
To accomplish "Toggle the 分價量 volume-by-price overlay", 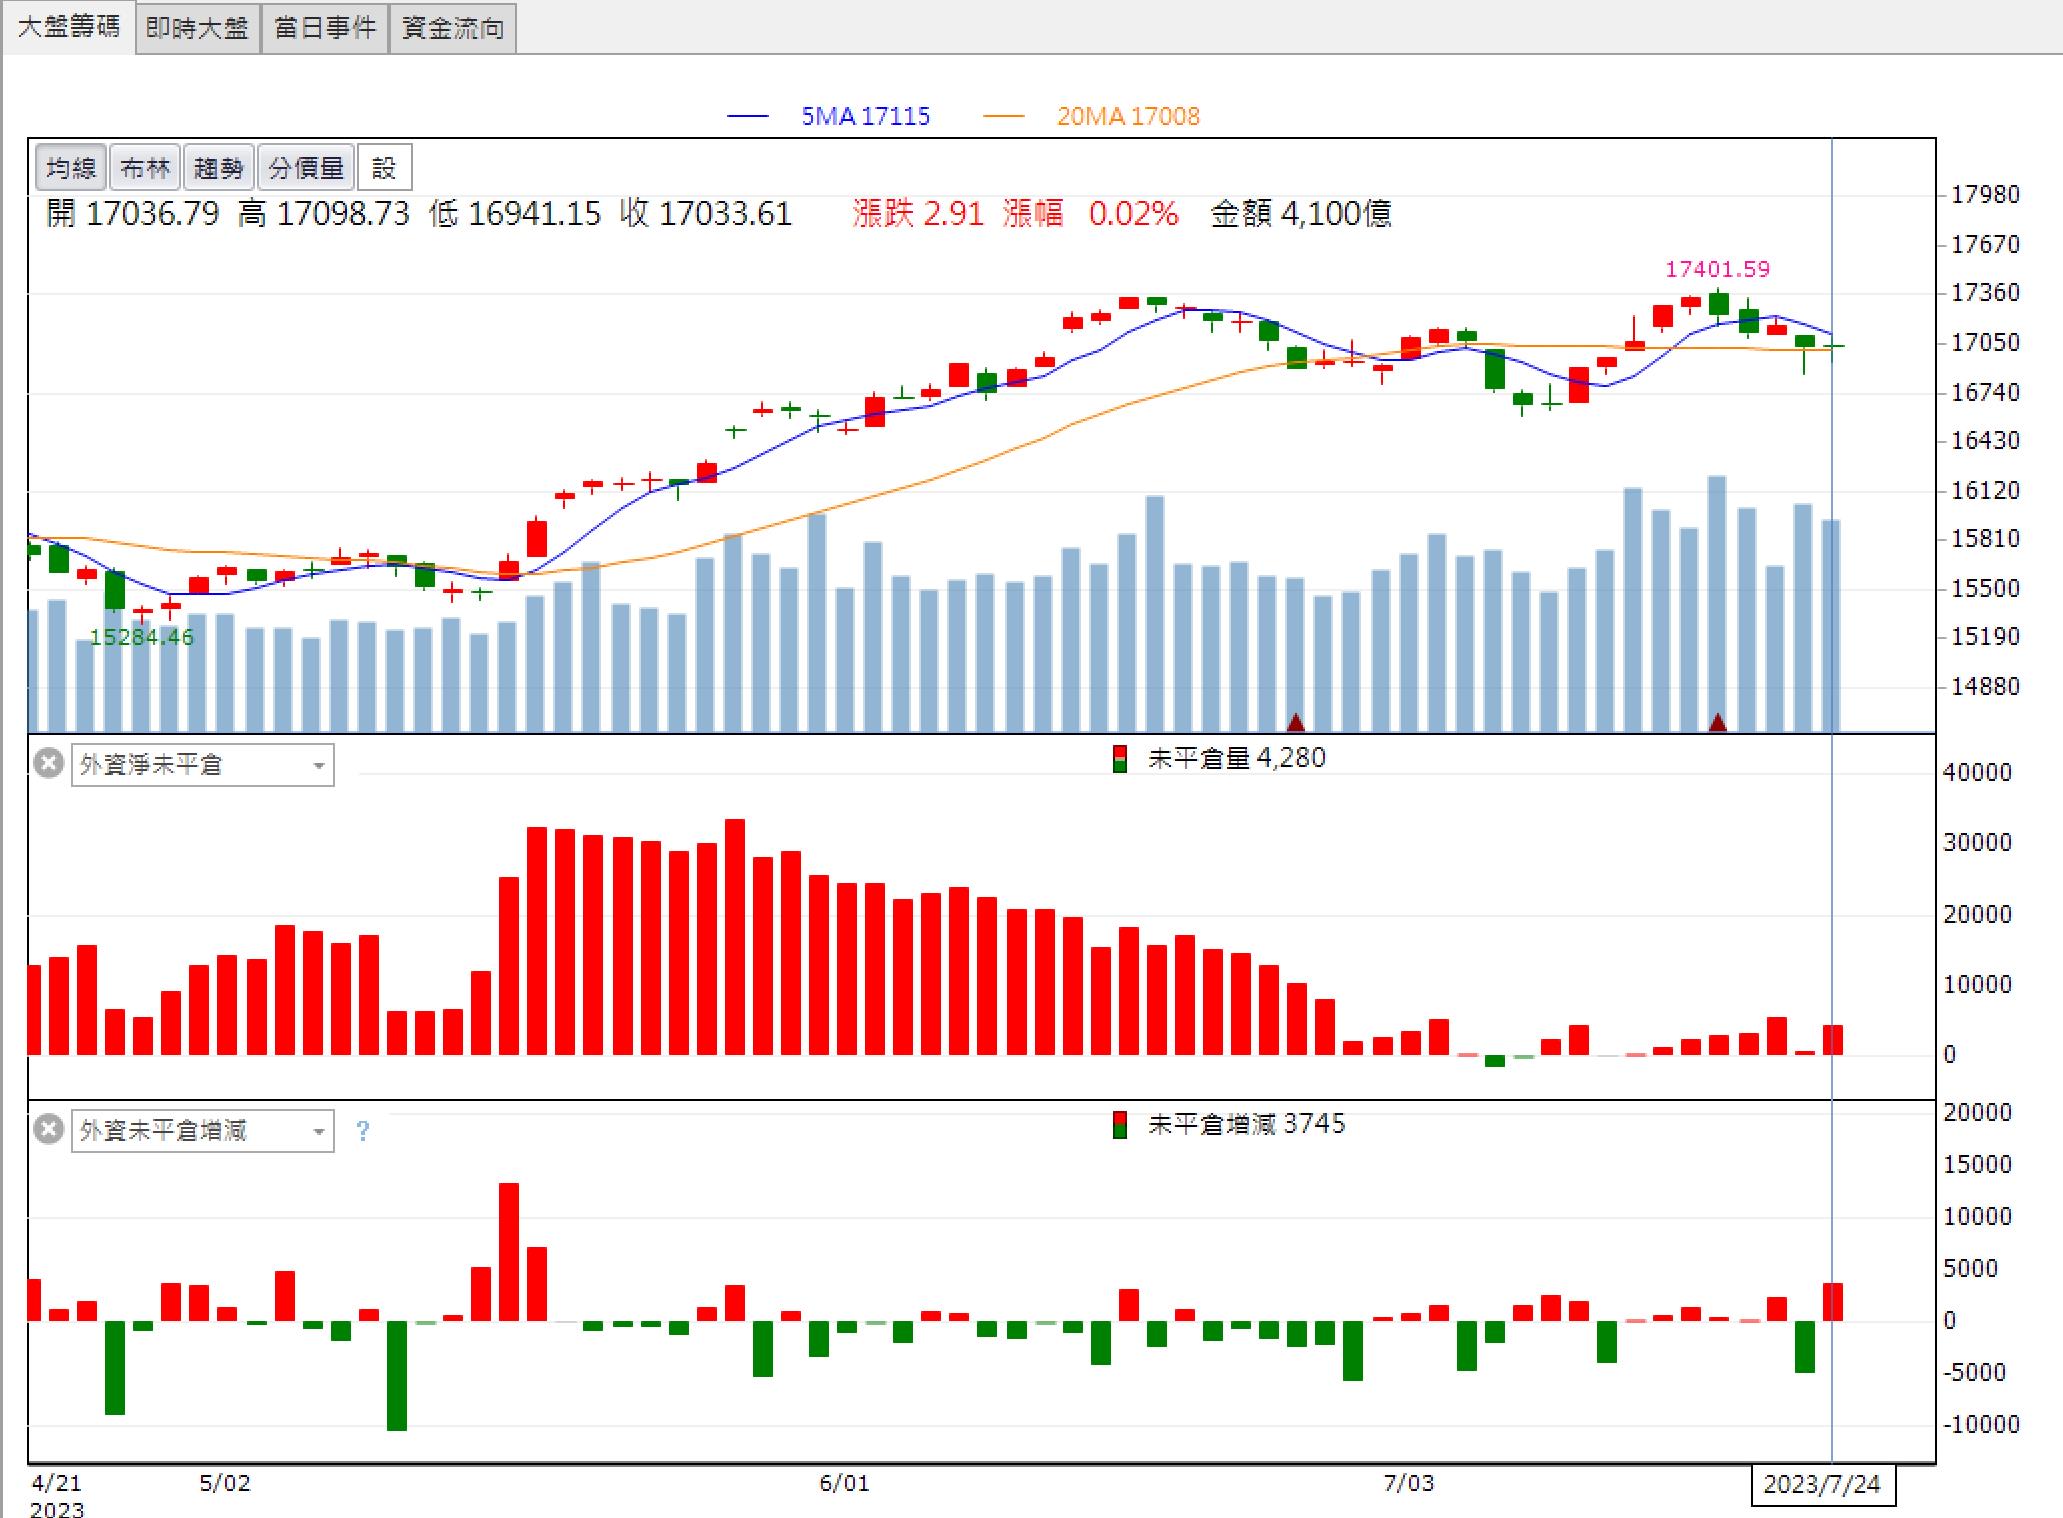I will [306, 168].
